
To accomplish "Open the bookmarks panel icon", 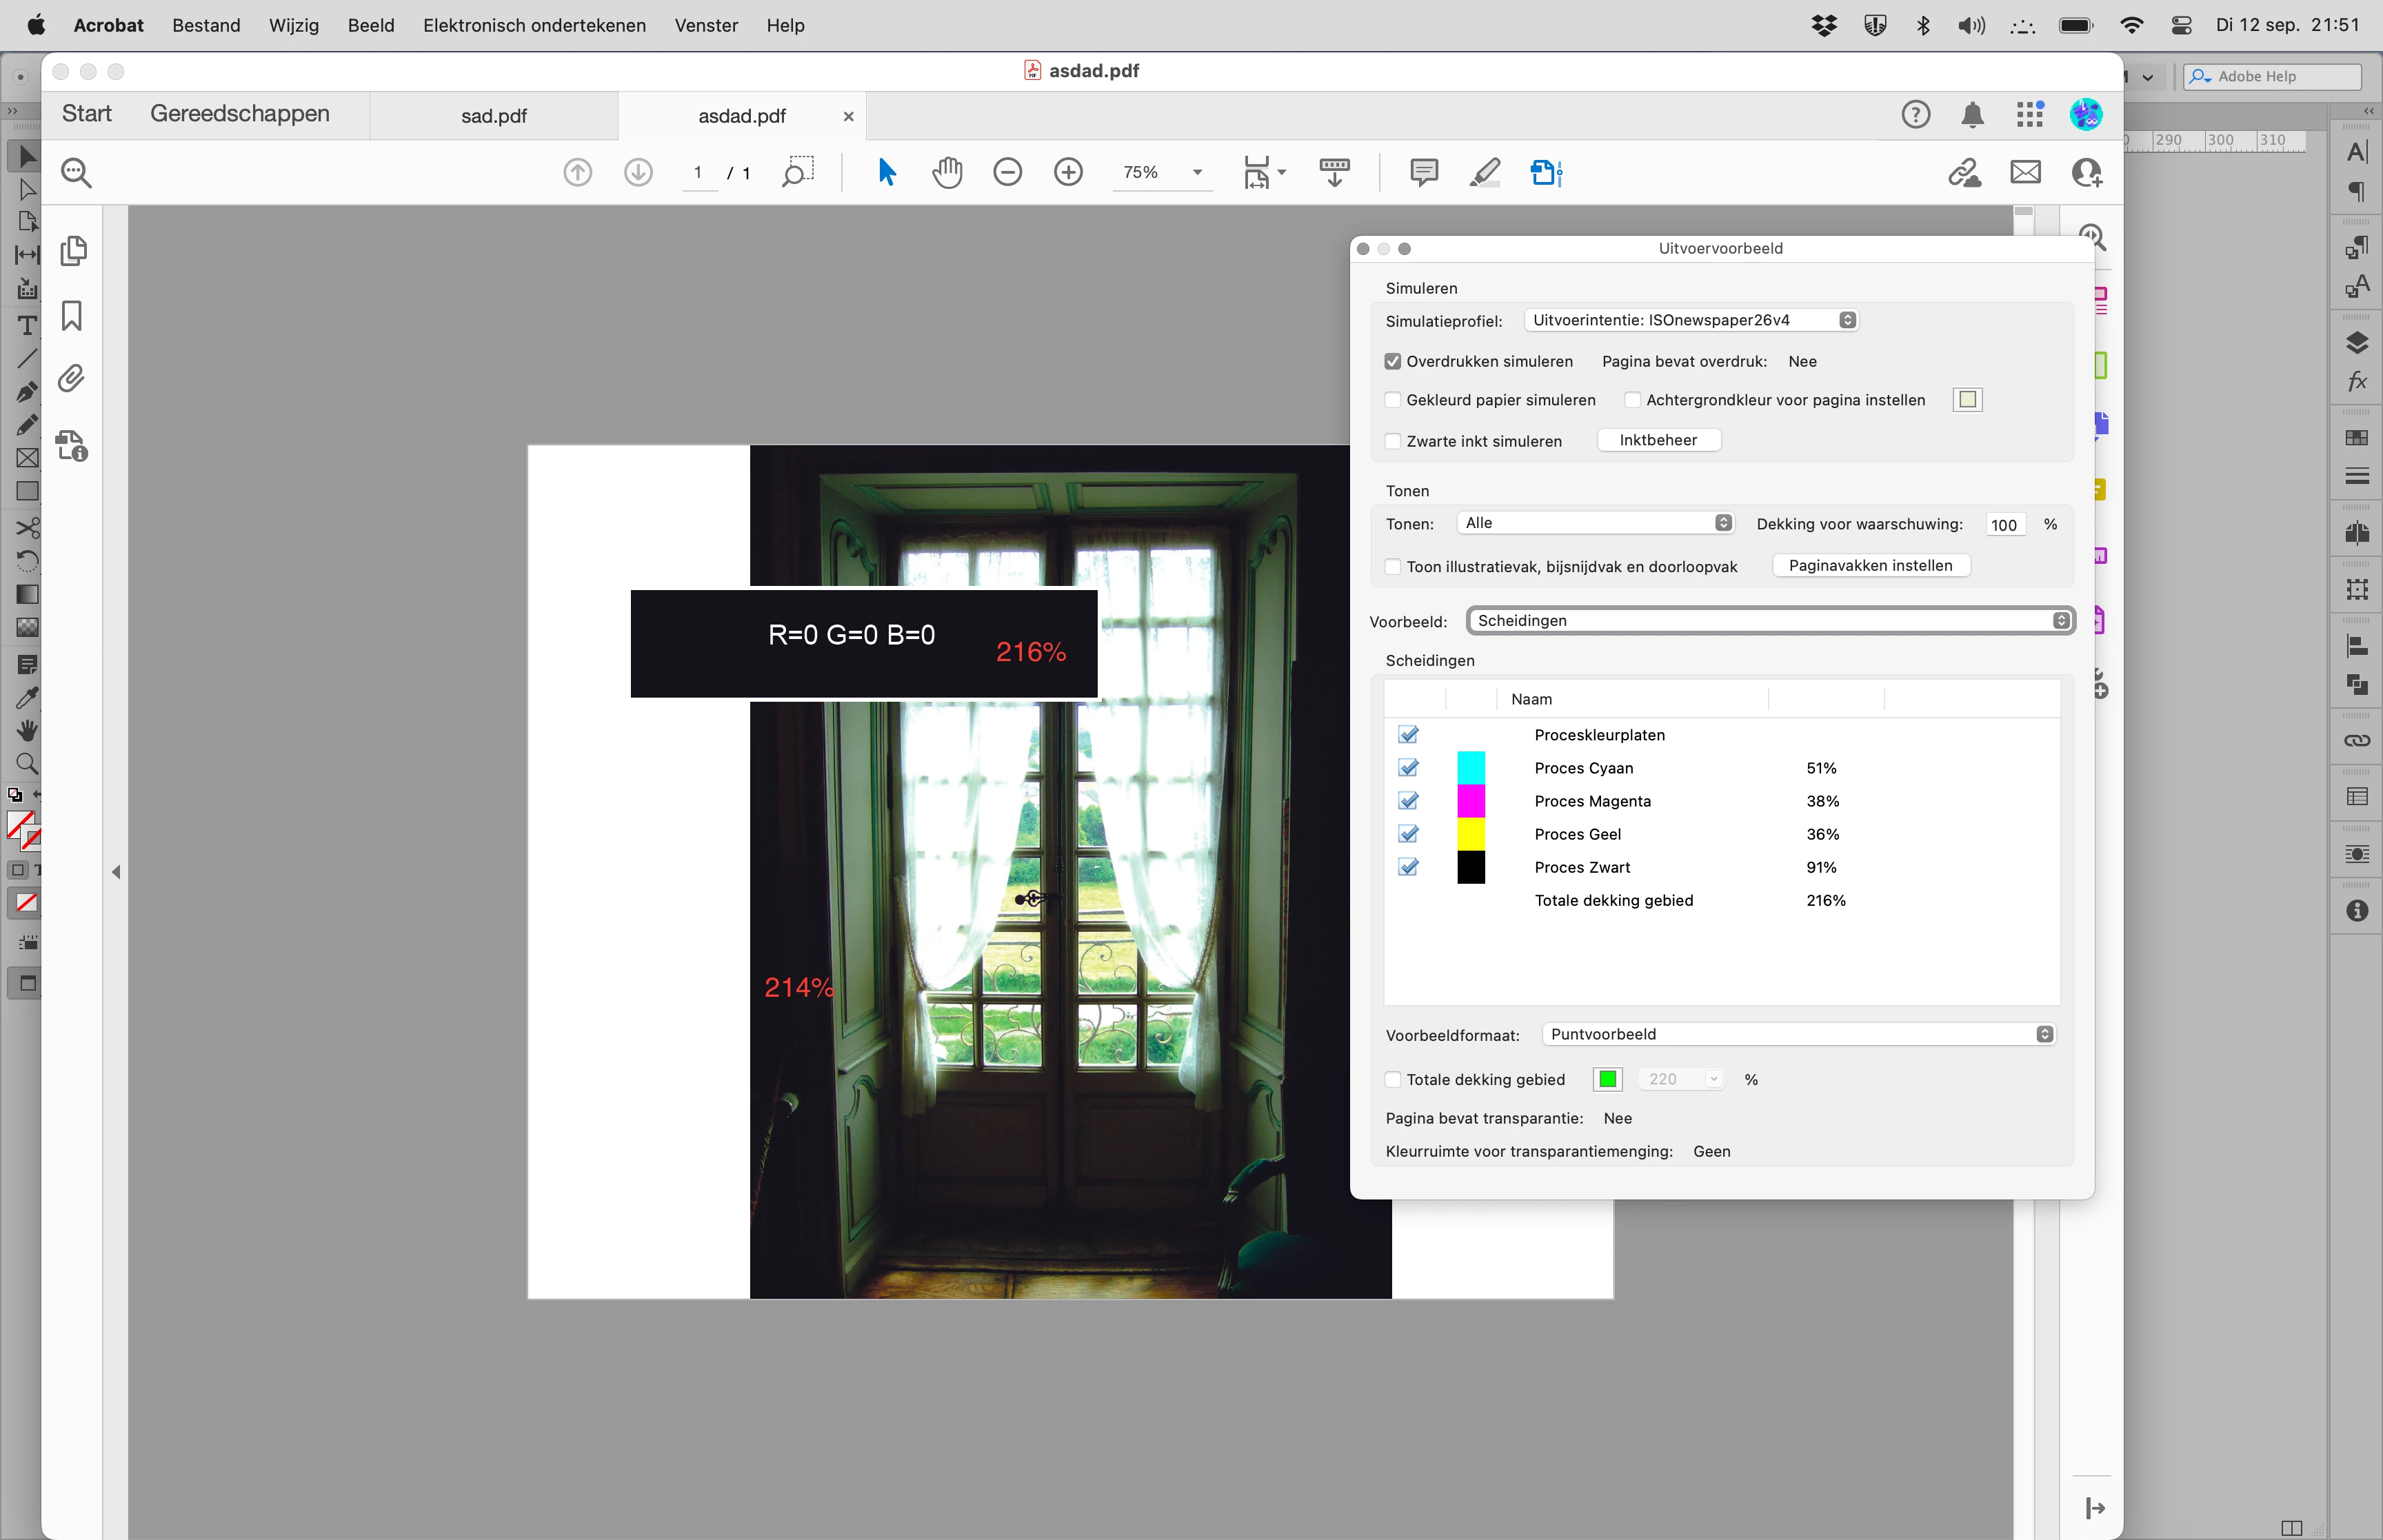I will pyautogui.click(x=72, y=316).
